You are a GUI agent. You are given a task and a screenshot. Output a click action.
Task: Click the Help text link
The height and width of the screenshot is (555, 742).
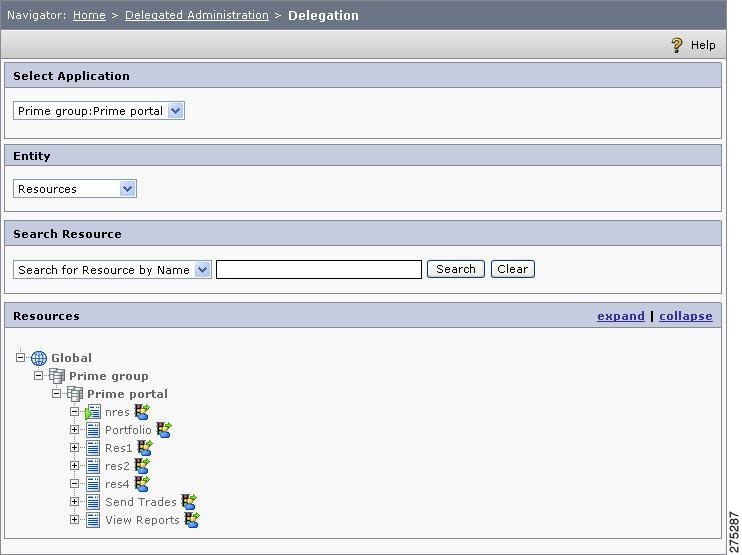(703, 45)
